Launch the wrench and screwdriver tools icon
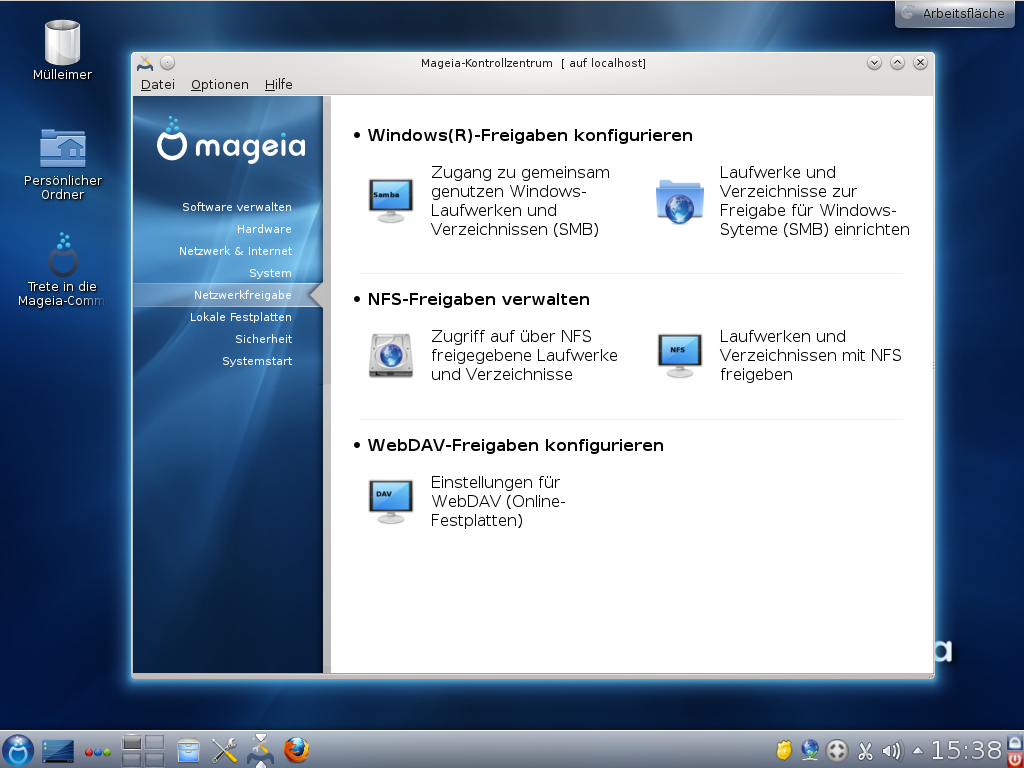This screenshot has width=1024, height=768. coord(224,751)
